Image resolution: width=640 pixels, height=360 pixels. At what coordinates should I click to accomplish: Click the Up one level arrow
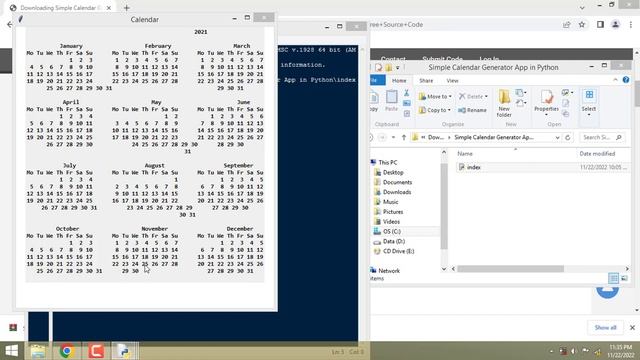[404, 138]
